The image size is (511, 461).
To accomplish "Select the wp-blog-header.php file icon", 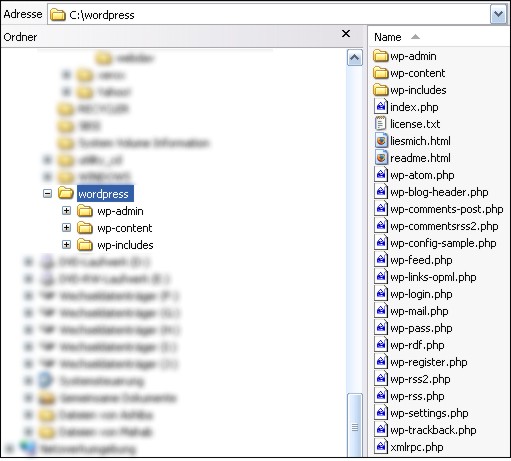I will (x=381, y=192).
